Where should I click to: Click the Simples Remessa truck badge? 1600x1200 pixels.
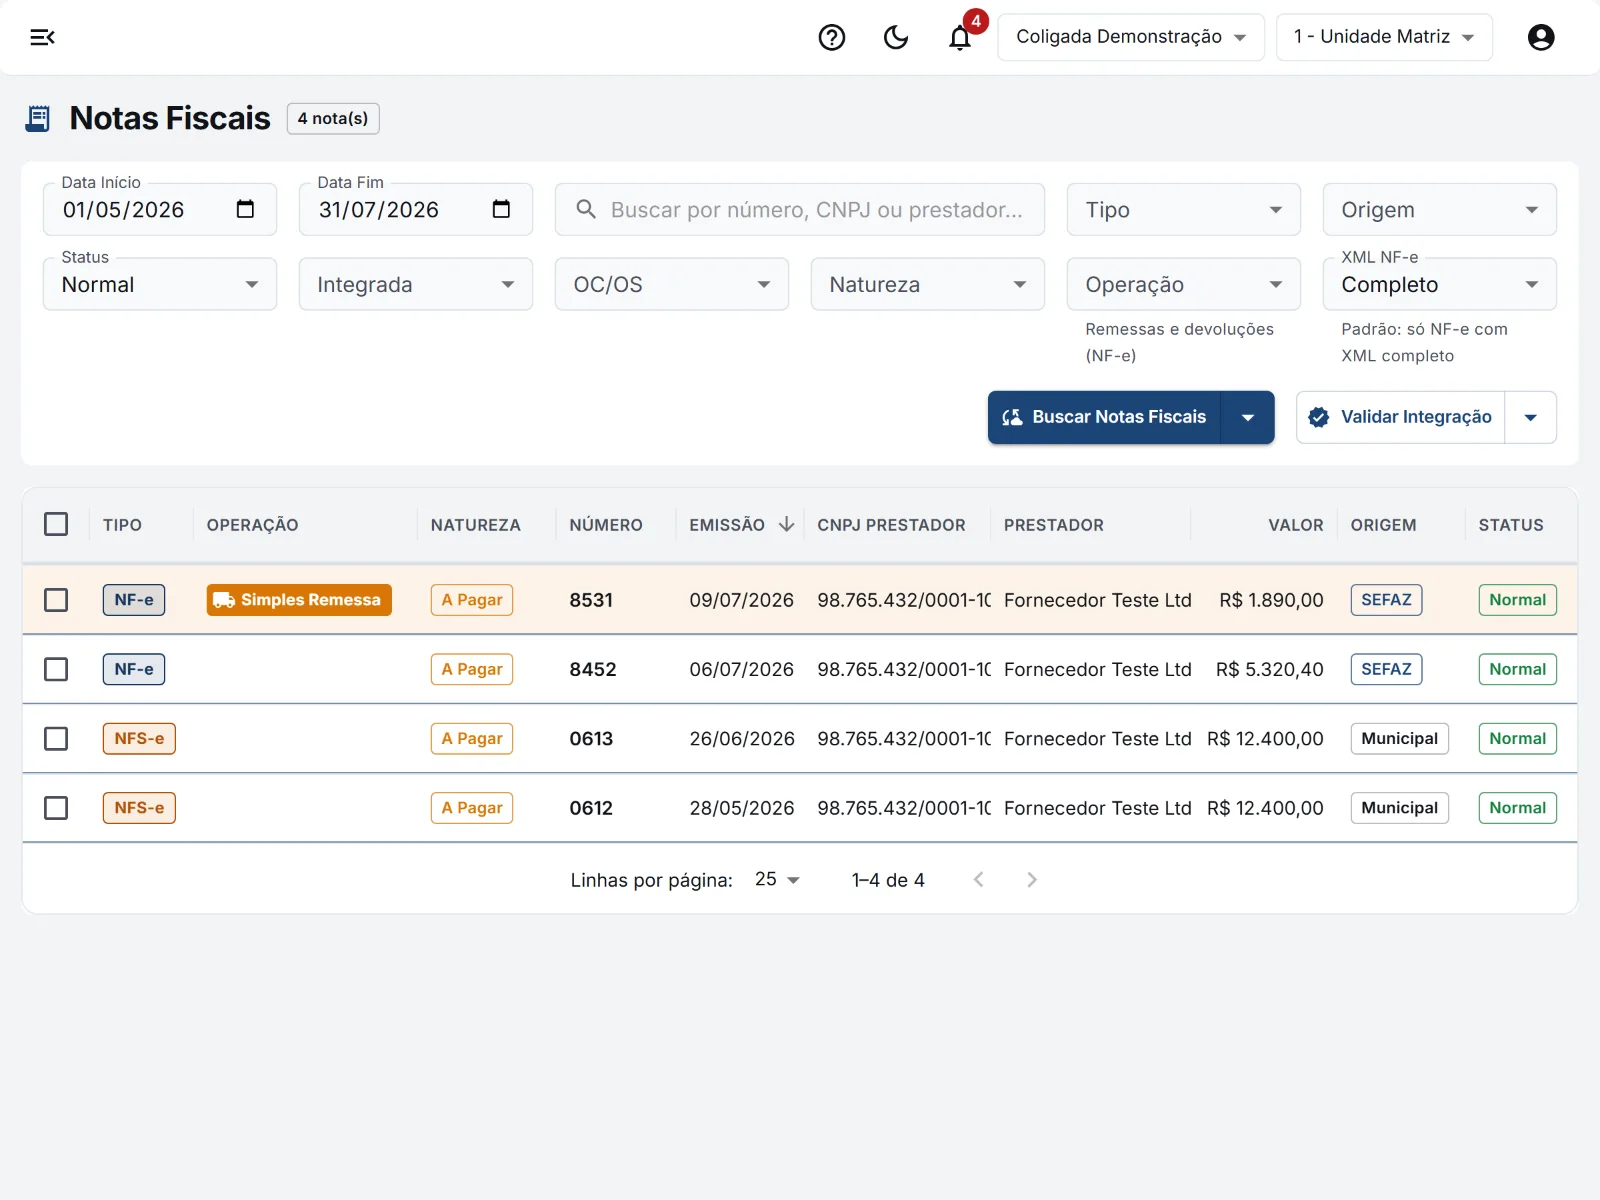[x=299, y=600]
